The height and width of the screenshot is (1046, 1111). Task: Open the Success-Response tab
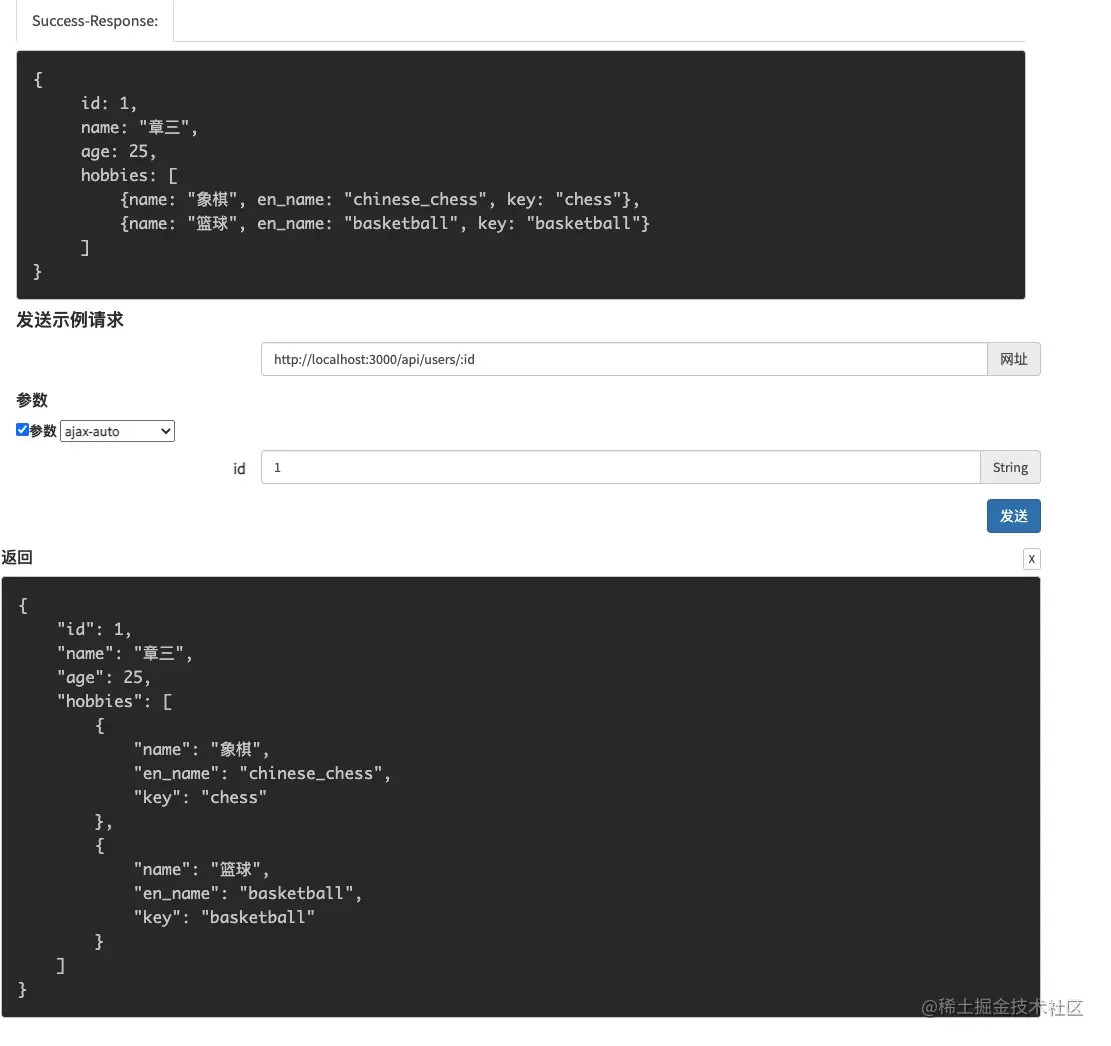click(x=95, y=21)
